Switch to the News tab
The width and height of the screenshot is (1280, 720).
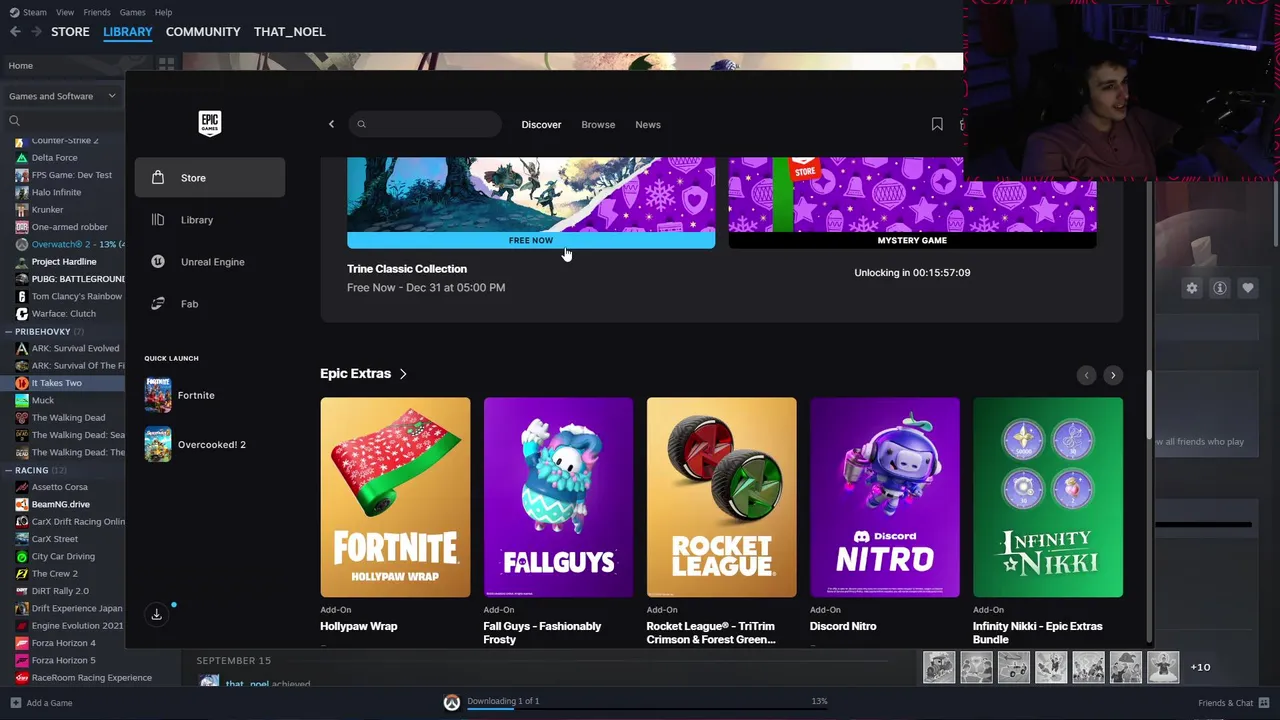pyautogui.click(x=648, y=124)
